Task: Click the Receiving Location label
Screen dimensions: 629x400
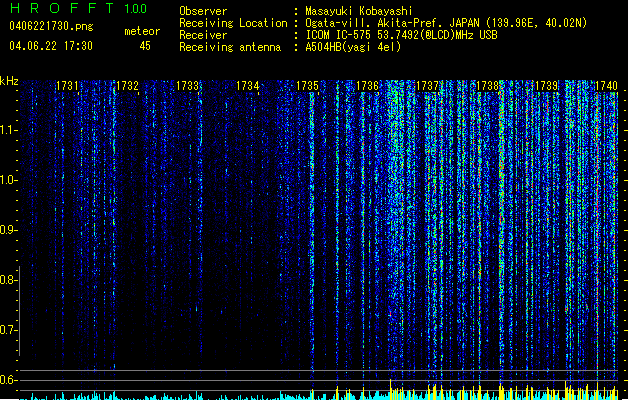Action: tap(233, 23)
